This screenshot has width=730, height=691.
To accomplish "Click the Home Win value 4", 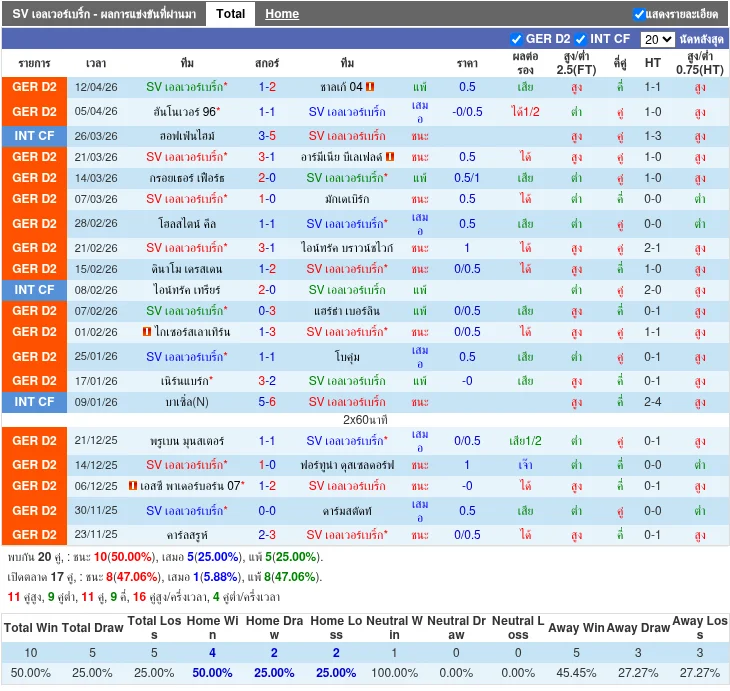I will [212, 653].
